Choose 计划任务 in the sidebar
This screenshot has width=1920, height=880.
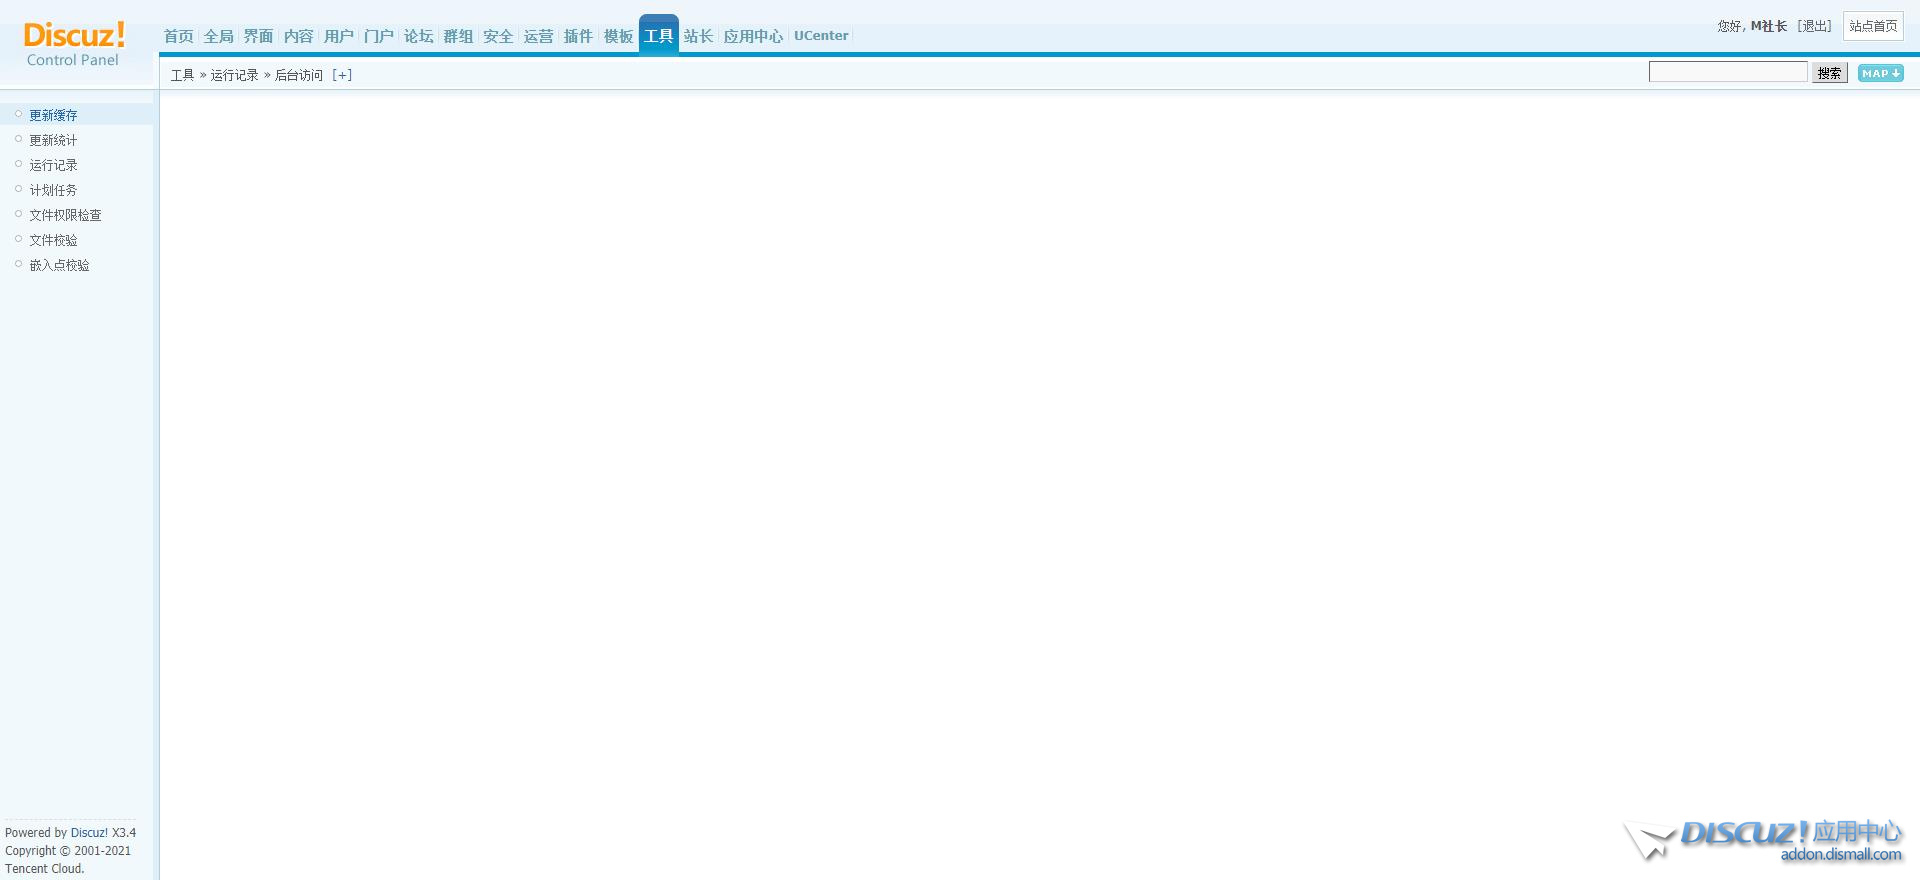pos(53,190)
